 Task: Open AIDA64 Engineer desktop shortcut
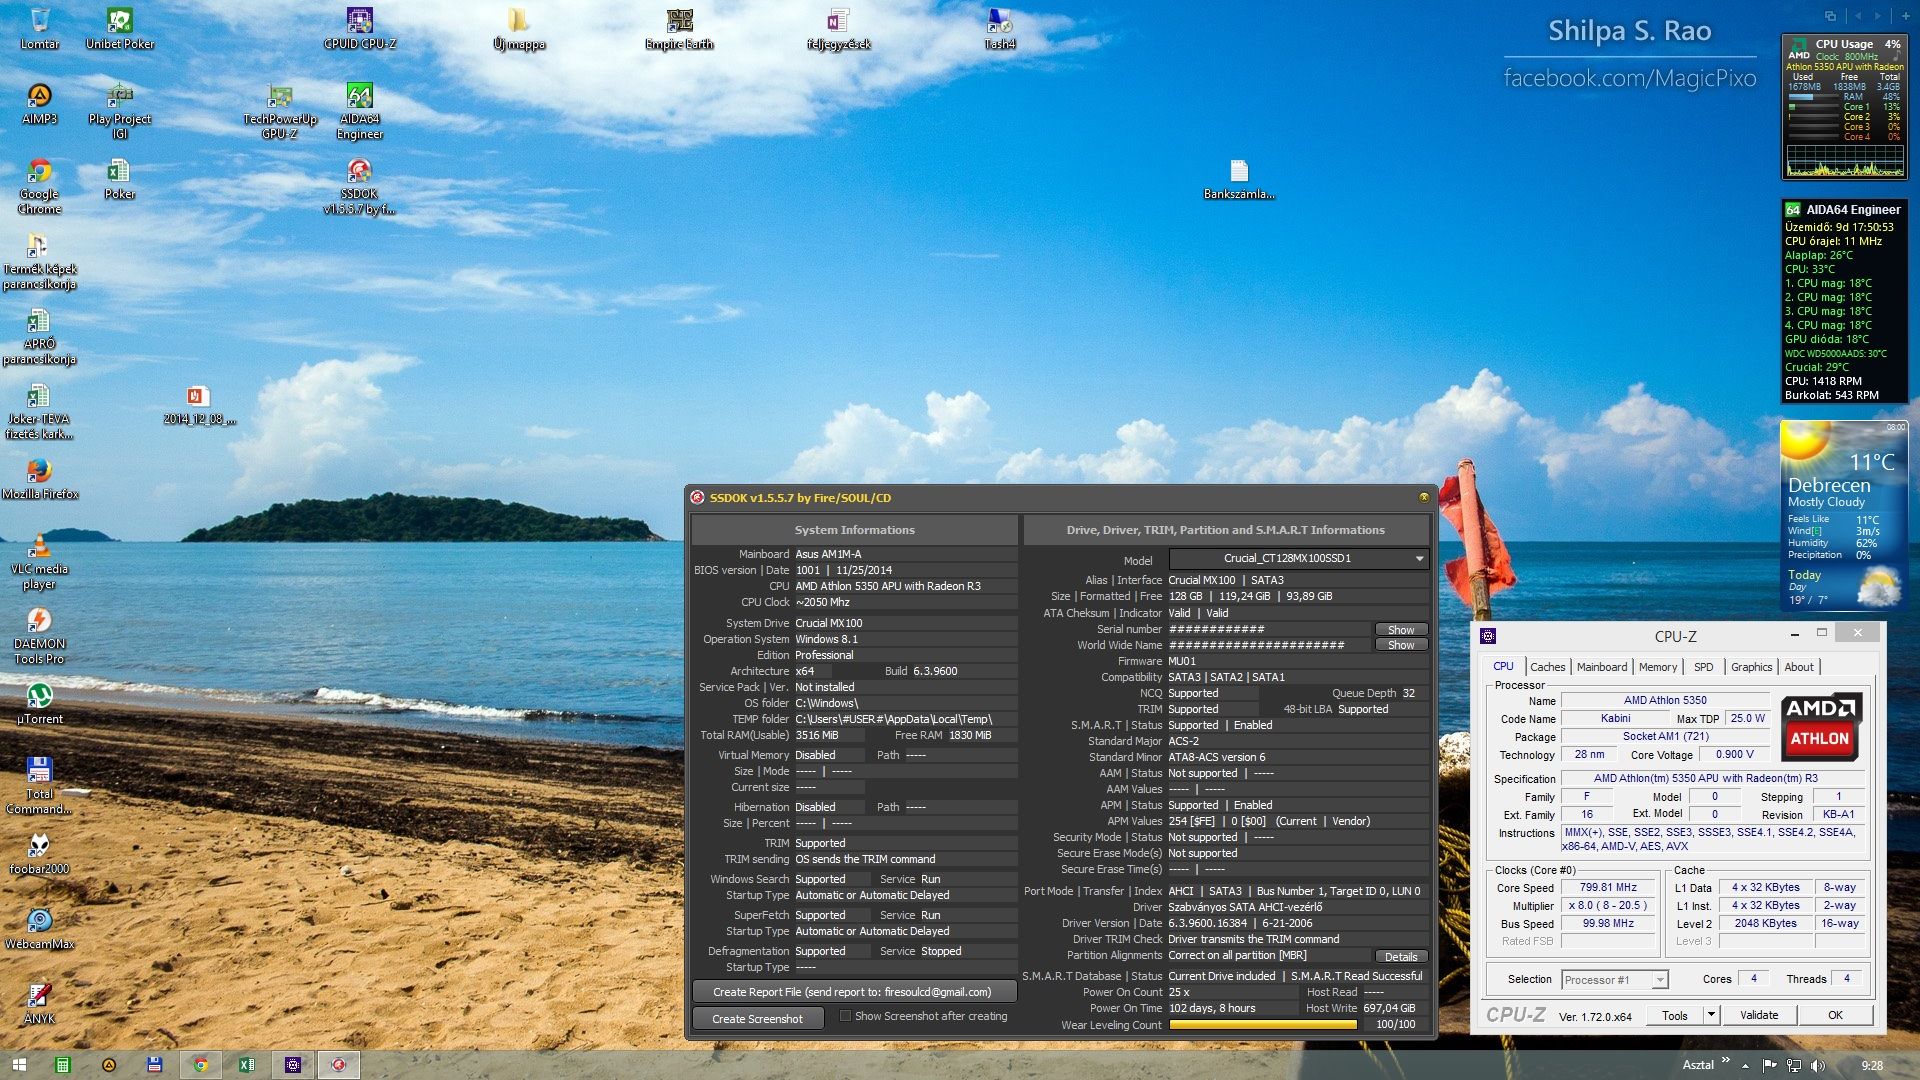pos(360,110)
